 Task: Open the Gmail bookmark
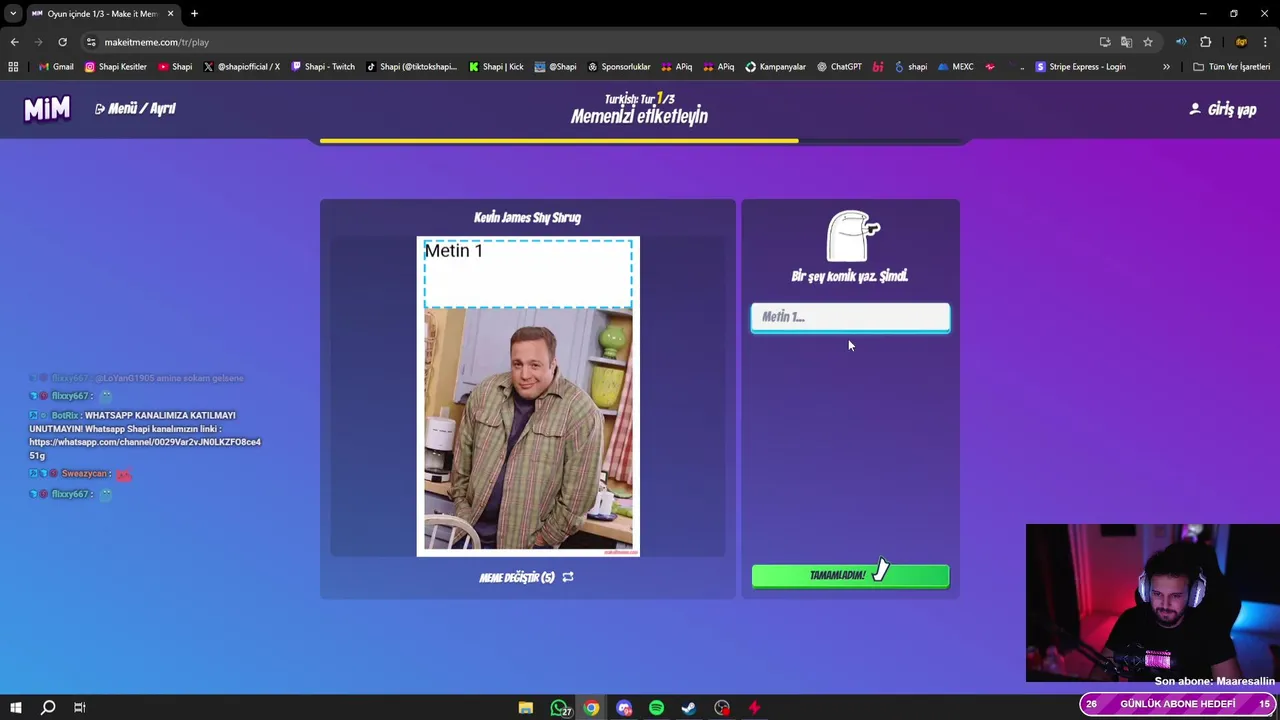coord(56,67)
